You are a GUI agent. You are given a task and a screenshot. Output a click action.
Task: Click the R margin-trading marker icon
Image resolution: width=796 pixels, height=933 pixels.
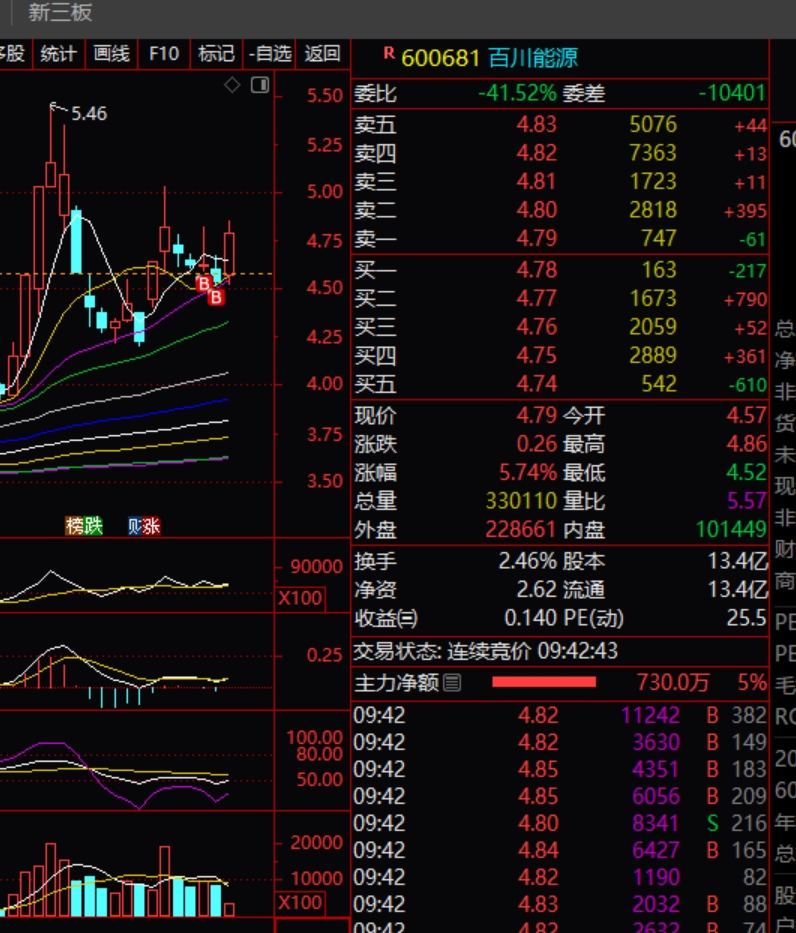tap(389, 53)
